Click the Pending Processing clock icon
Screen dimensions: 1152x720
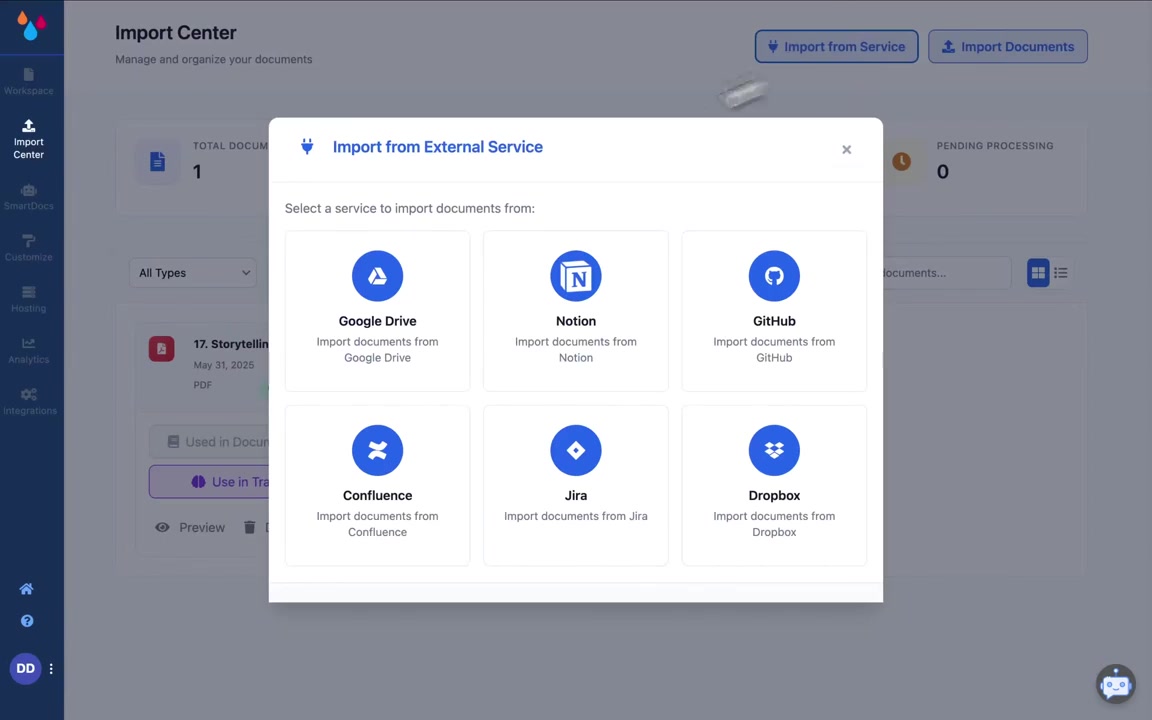click(x=901, y=162)
